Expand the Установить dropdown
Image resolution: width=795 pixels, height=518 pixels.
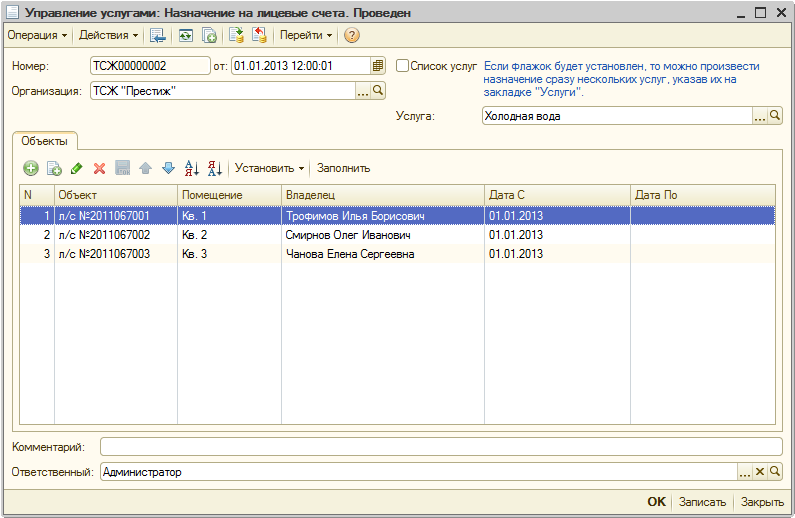point(269,168)
